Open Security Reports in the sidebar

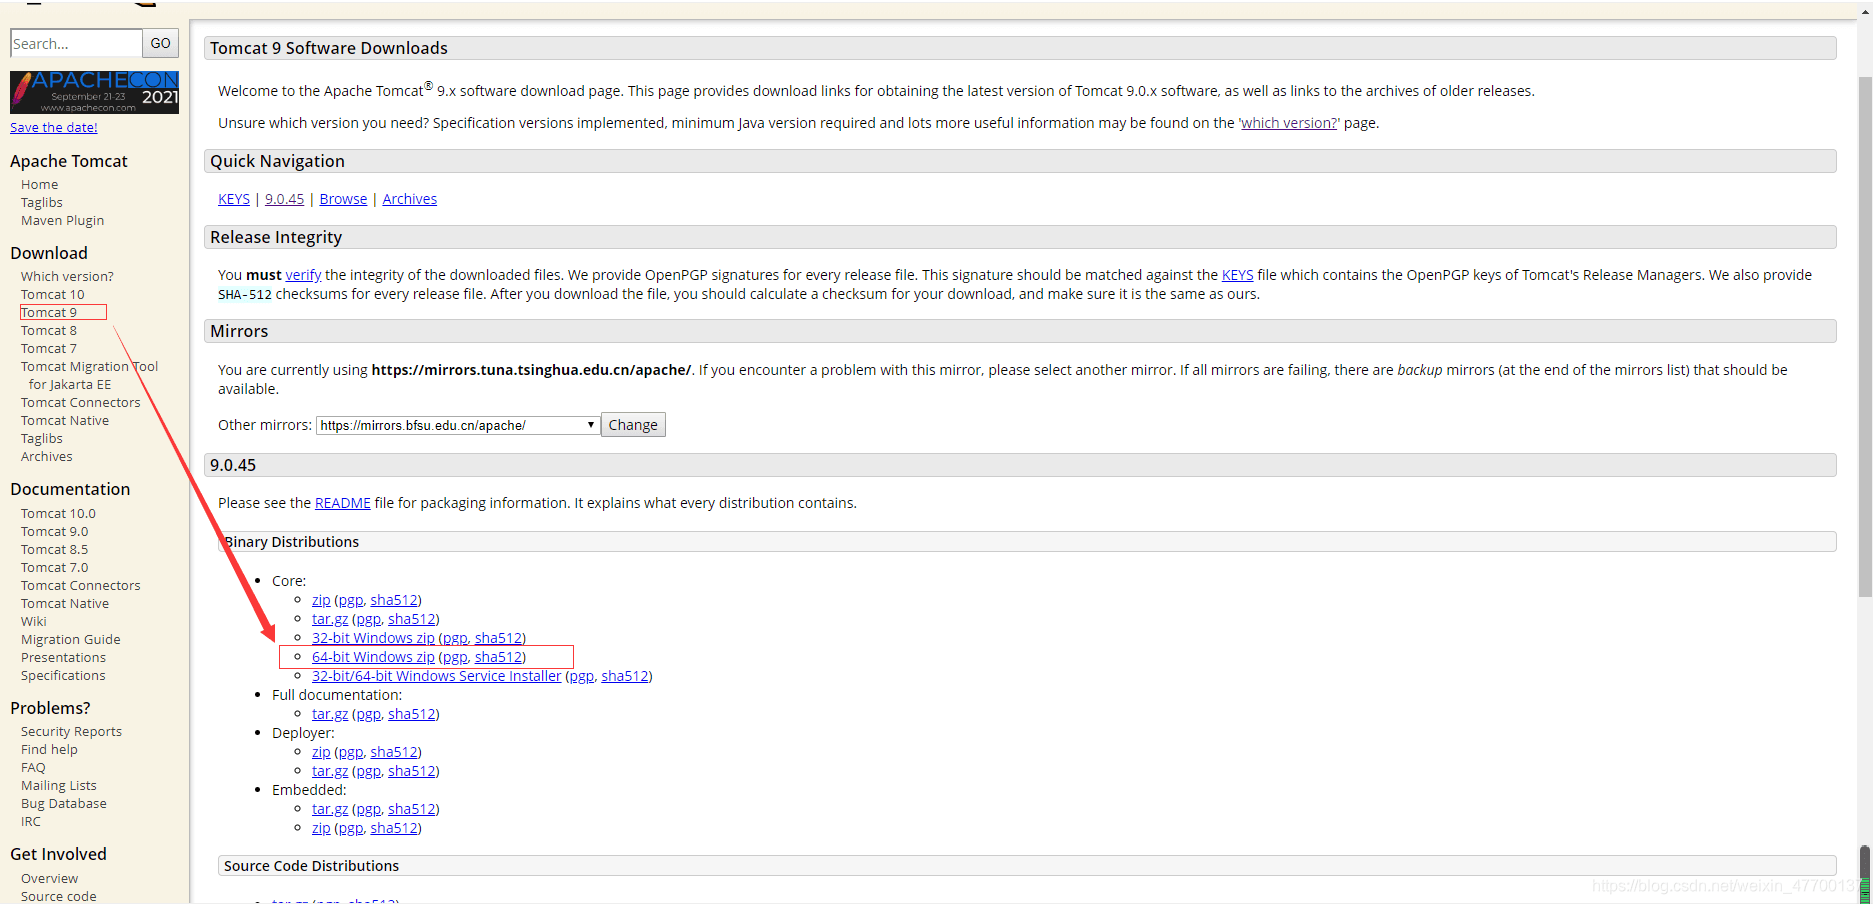[71, 731]
